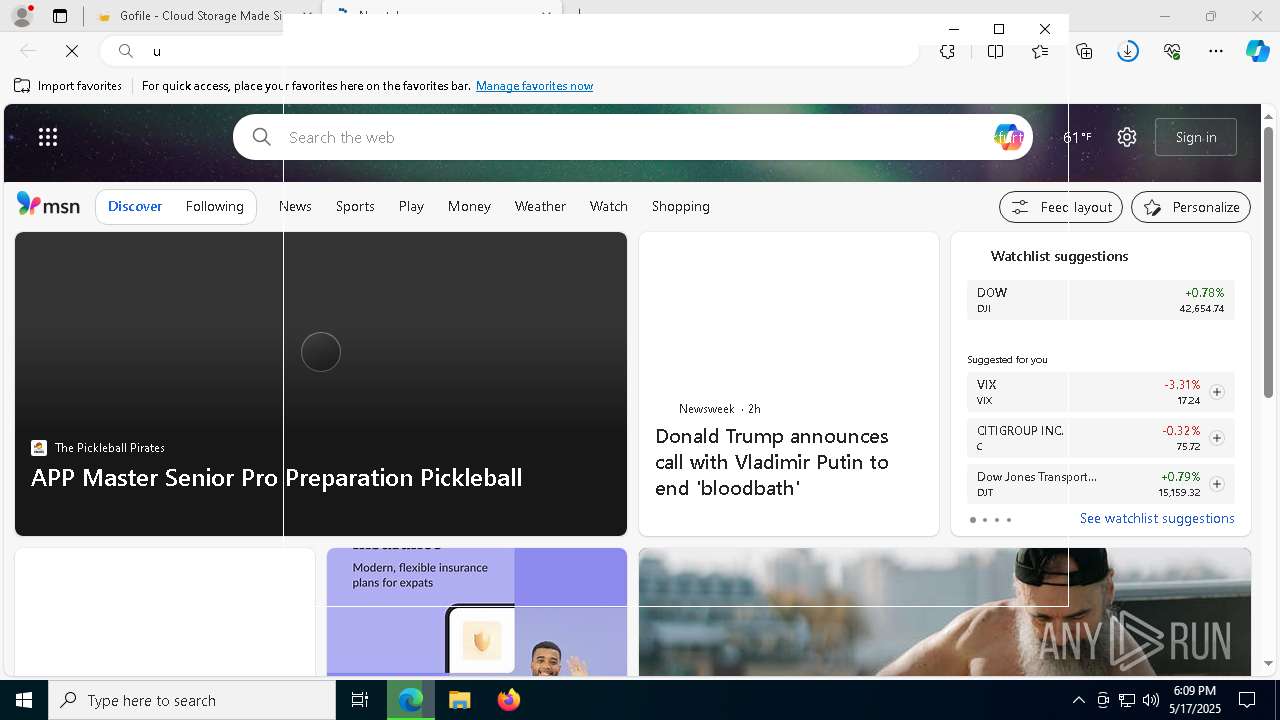
Task: Select first watchlist carousel dot
Action: 973,520
